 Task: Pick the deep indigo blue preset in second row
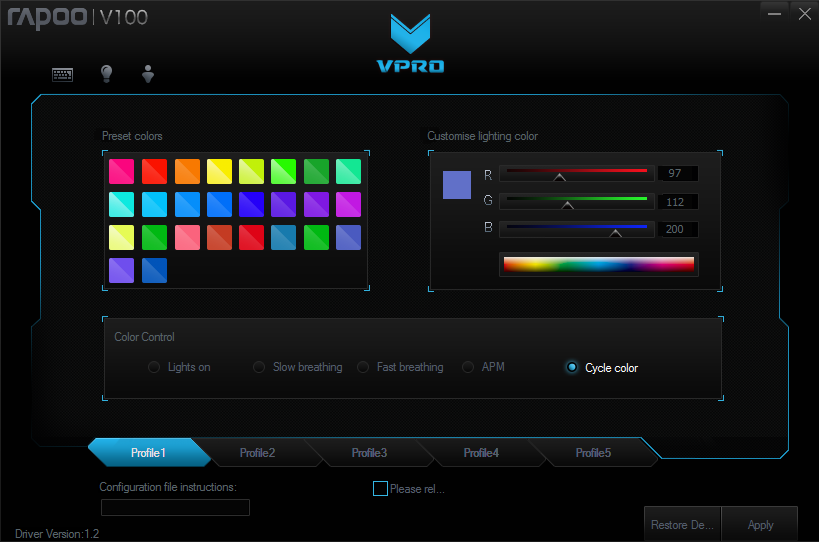point(252,205)
